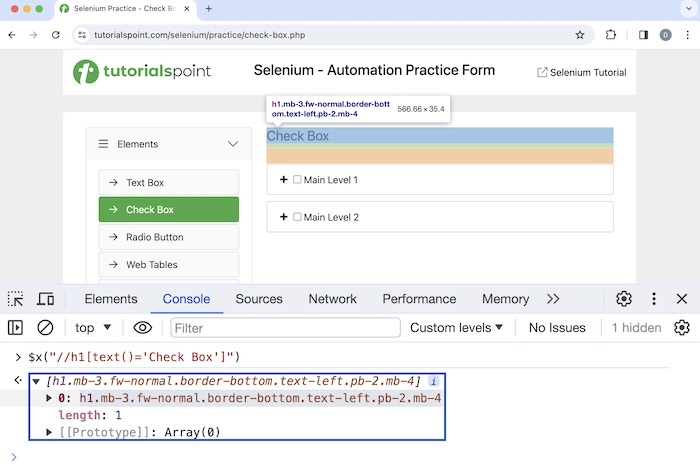This screenshot has width=700, height=468.
Task: Switch to the Network tab
Action: click(332, 299)
